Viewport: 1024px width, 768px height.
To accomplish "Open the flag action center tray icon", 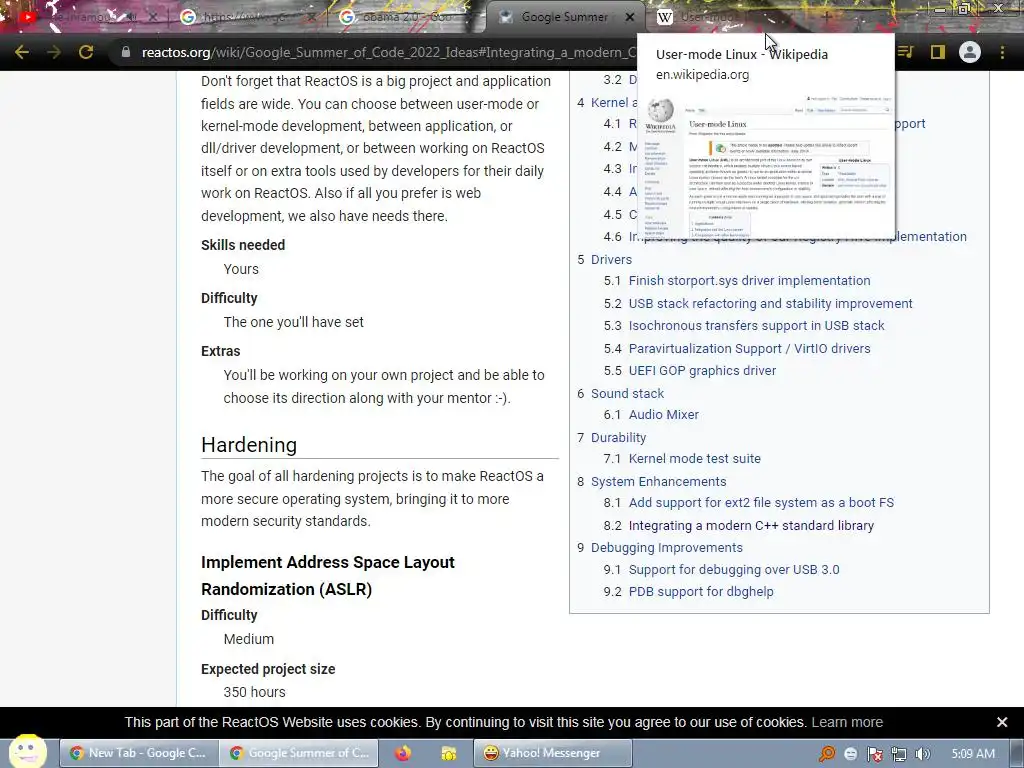I will coord(874,754).
